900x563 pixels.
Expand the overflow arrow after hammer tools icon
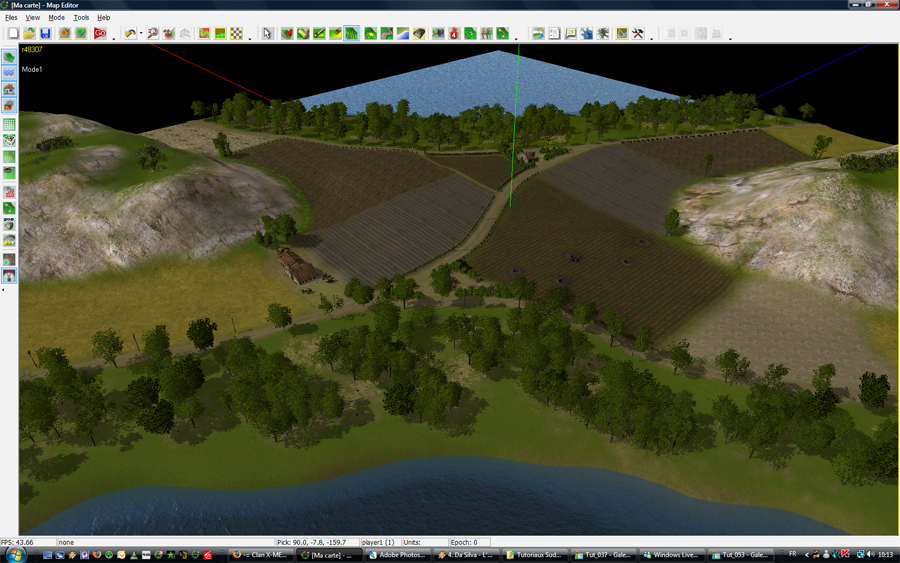tap(651, 38)
